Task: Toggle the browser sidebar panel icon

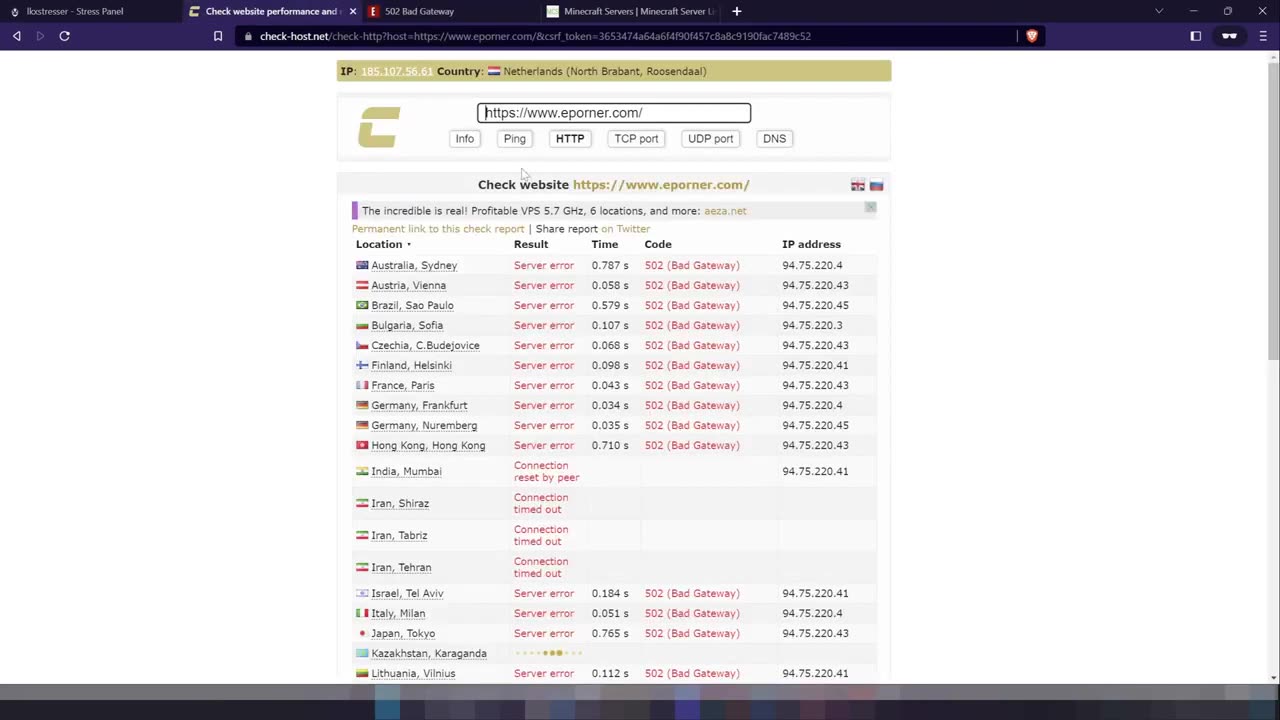Action: 1195,36
